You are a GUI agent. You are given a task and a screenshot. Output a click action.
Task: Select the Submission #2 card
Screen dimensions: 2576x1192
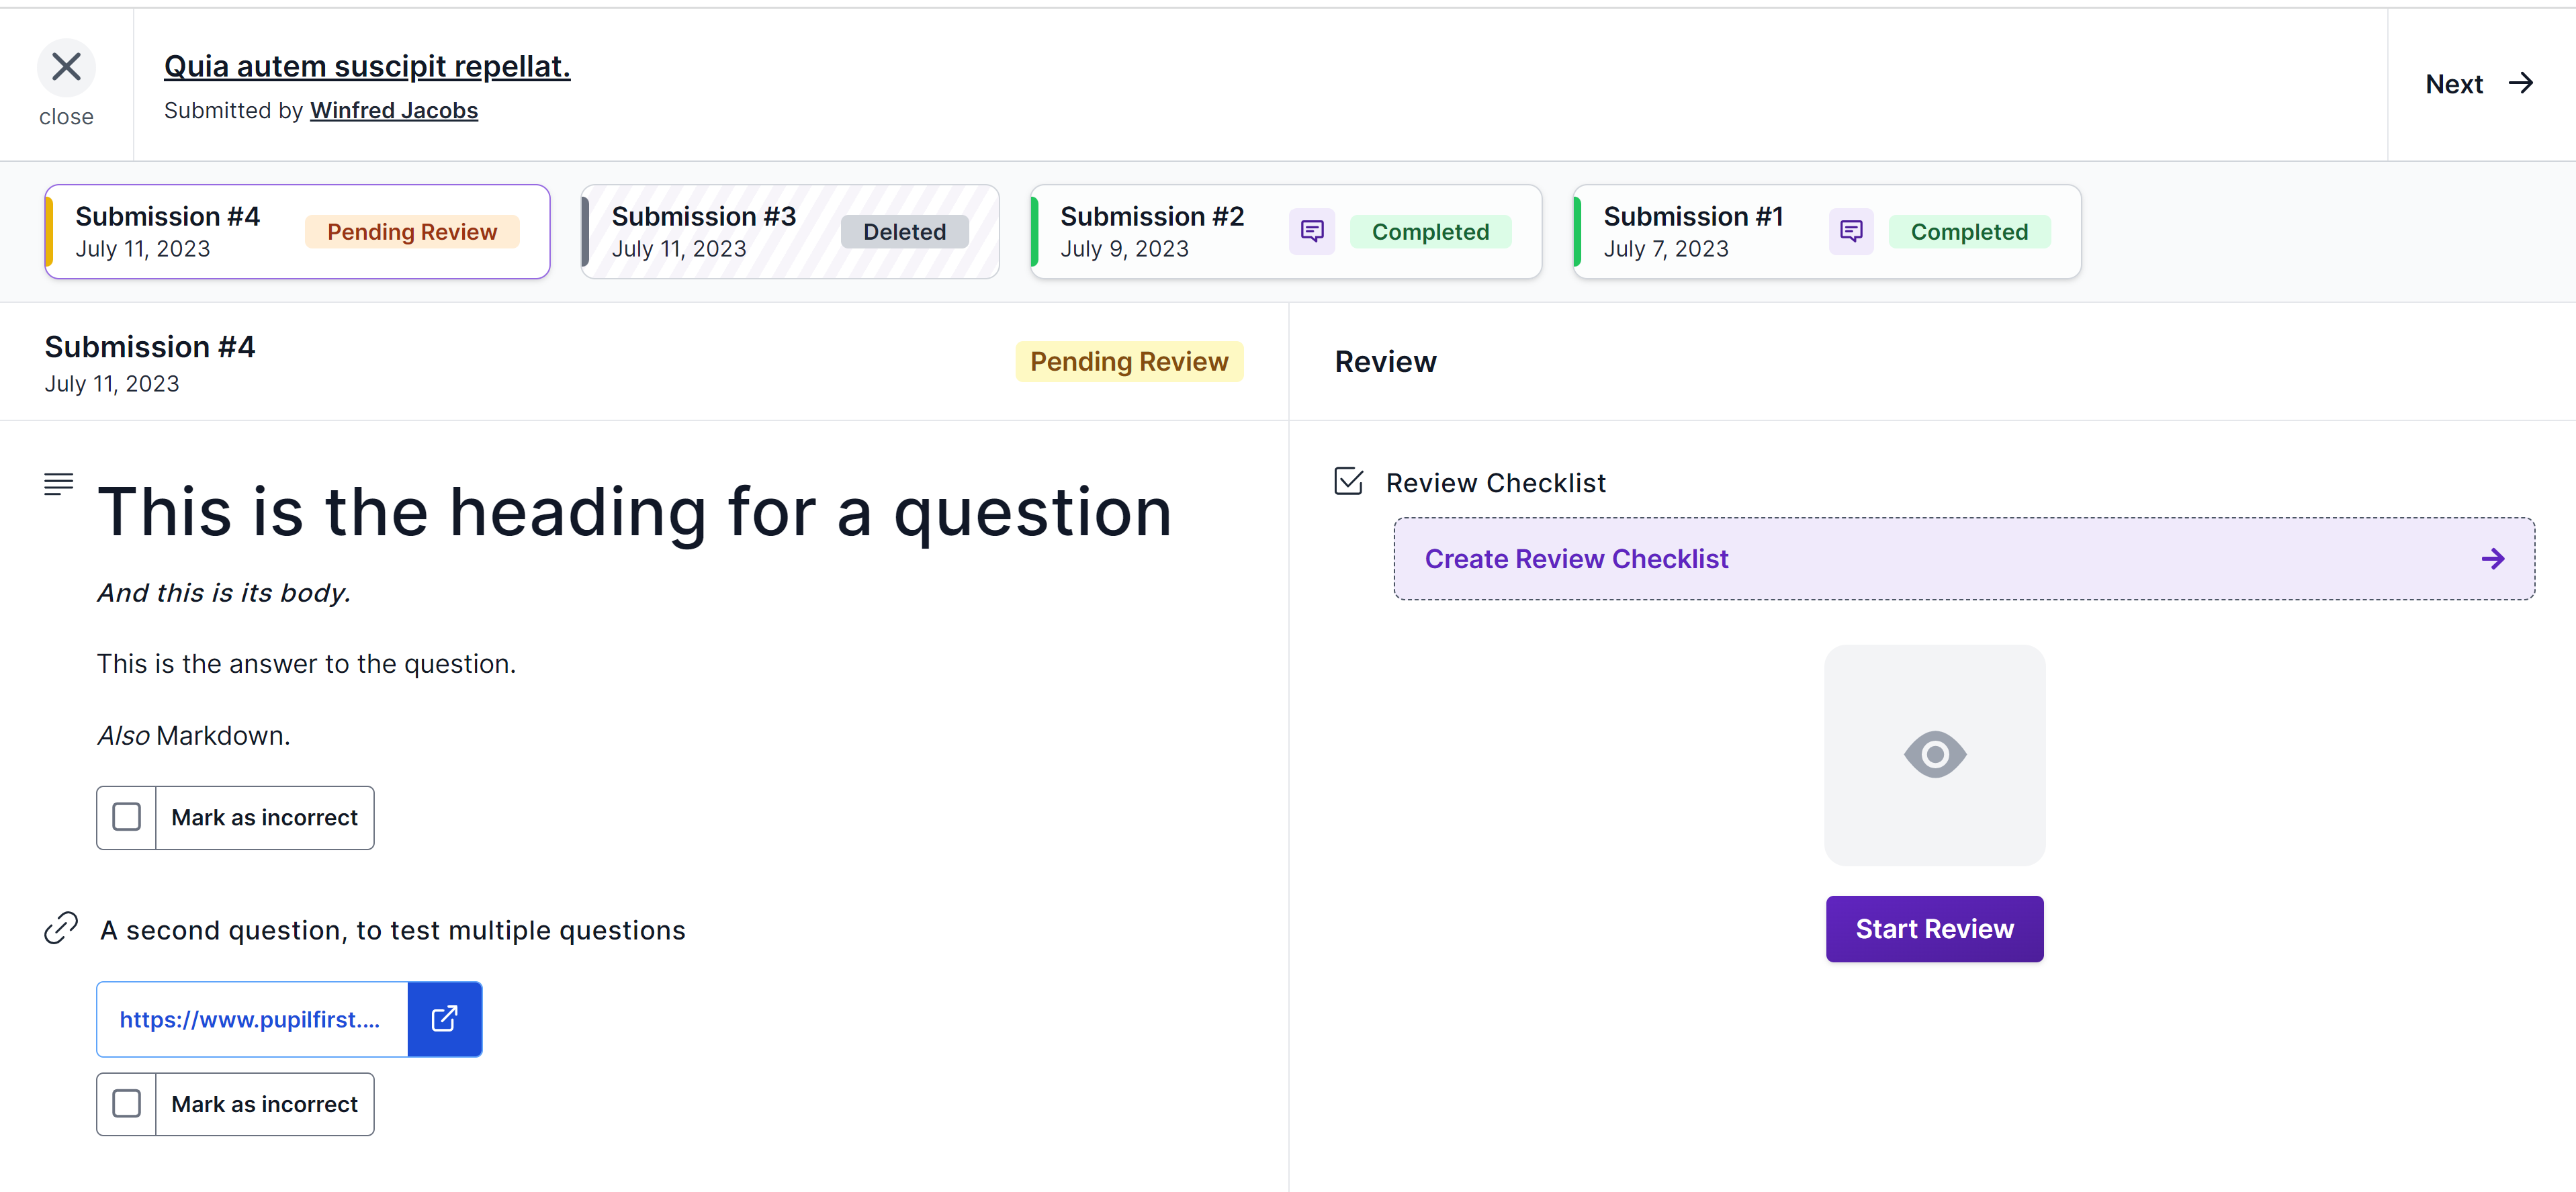point(1284,231)
